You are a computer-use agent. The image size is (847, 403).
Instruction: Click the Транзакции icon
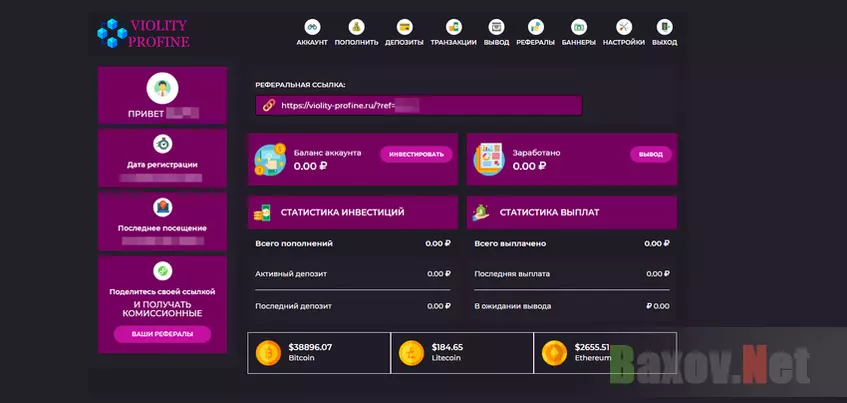(x=454, y=26)
